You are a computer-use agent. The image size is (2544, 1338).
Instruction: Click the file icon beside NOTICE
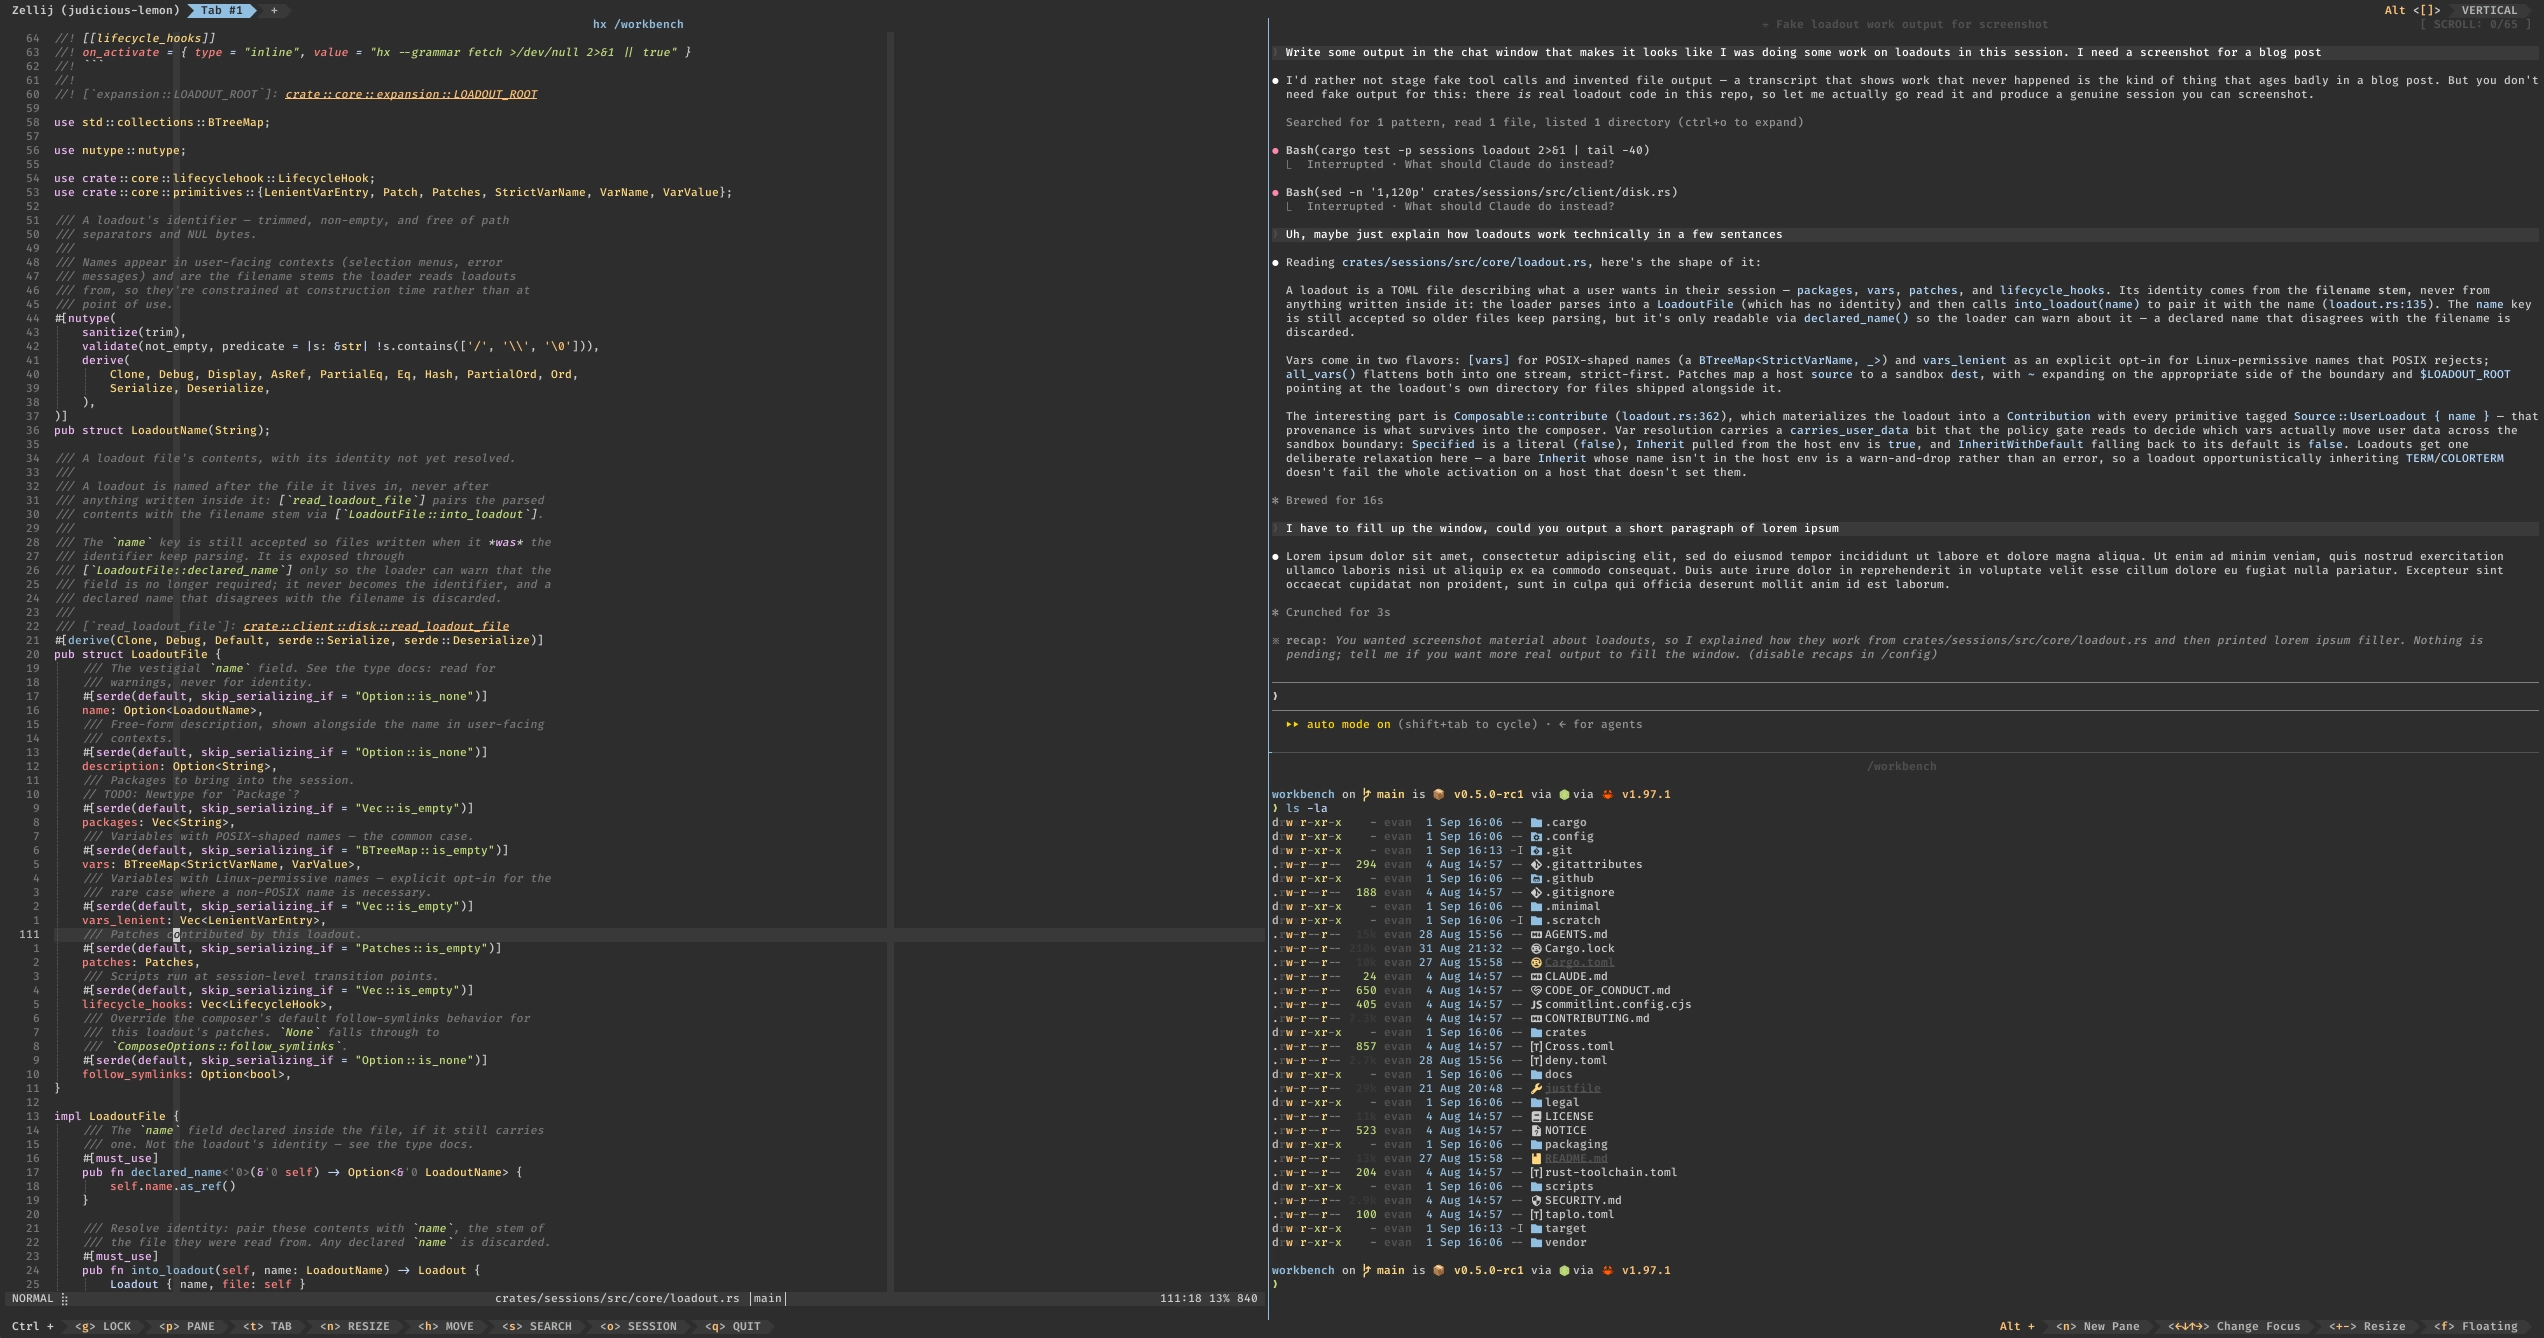pos(1536,1131)
